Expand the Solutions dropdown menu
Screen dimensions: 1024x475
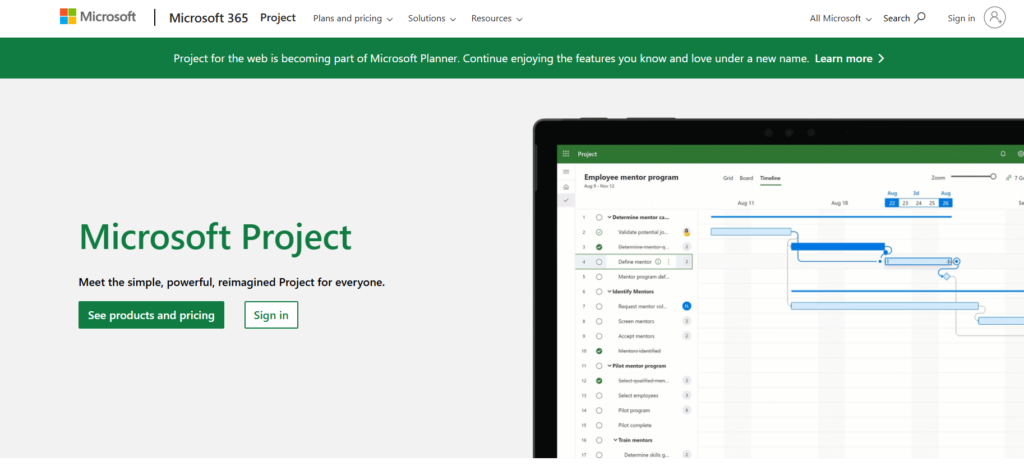(432, 18)
